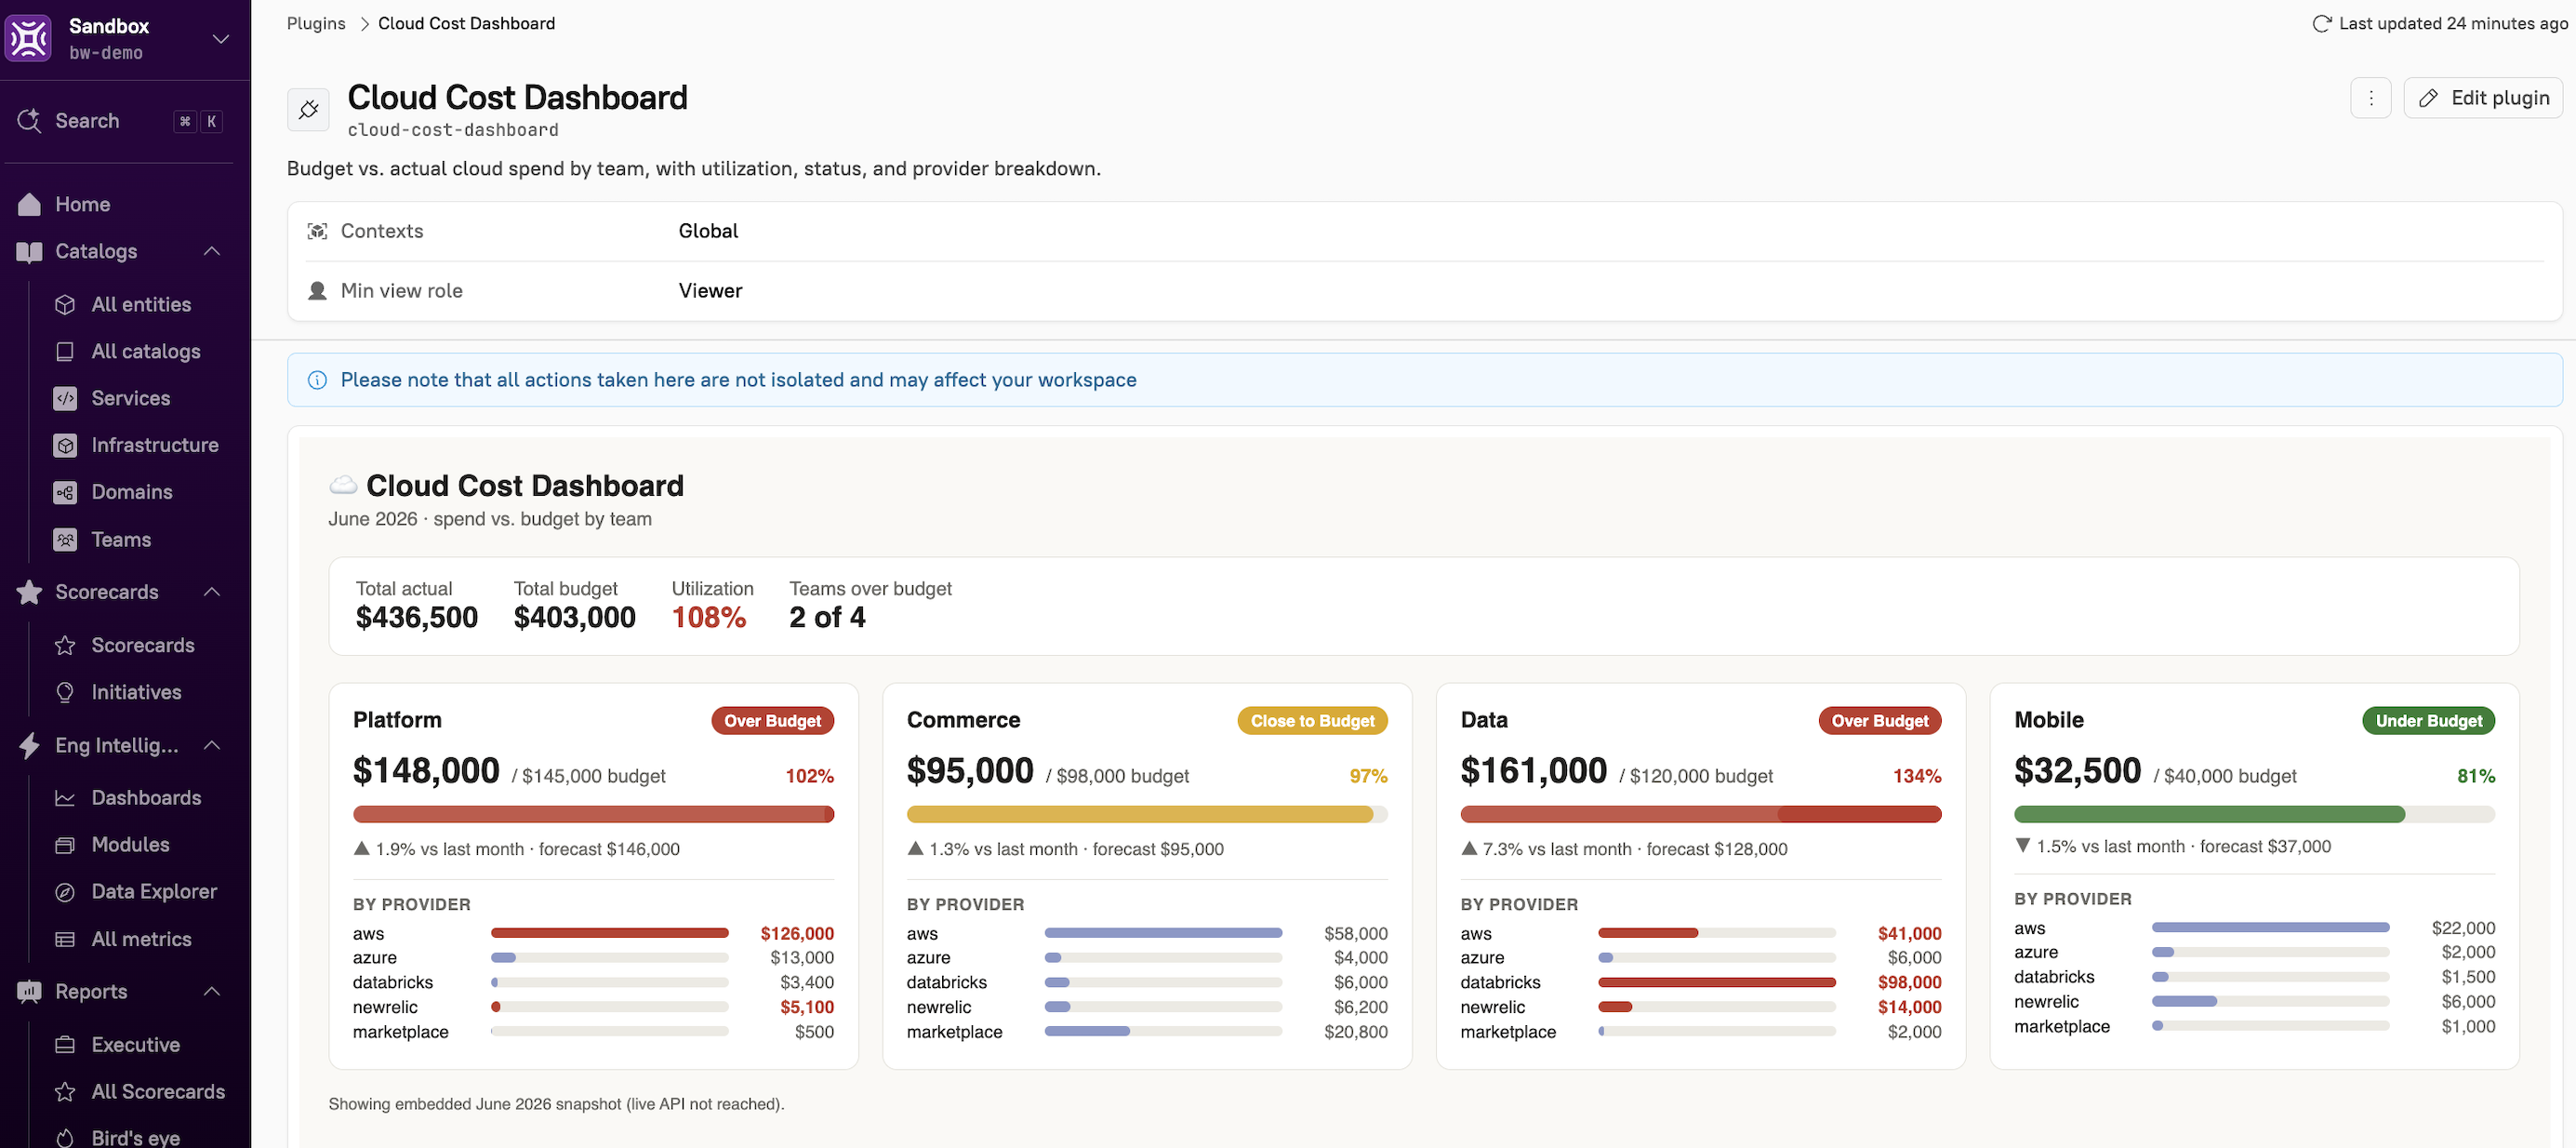Click the Services code icon
Viewport: 2576px width, 1148px height.
(x=65, y=398)
